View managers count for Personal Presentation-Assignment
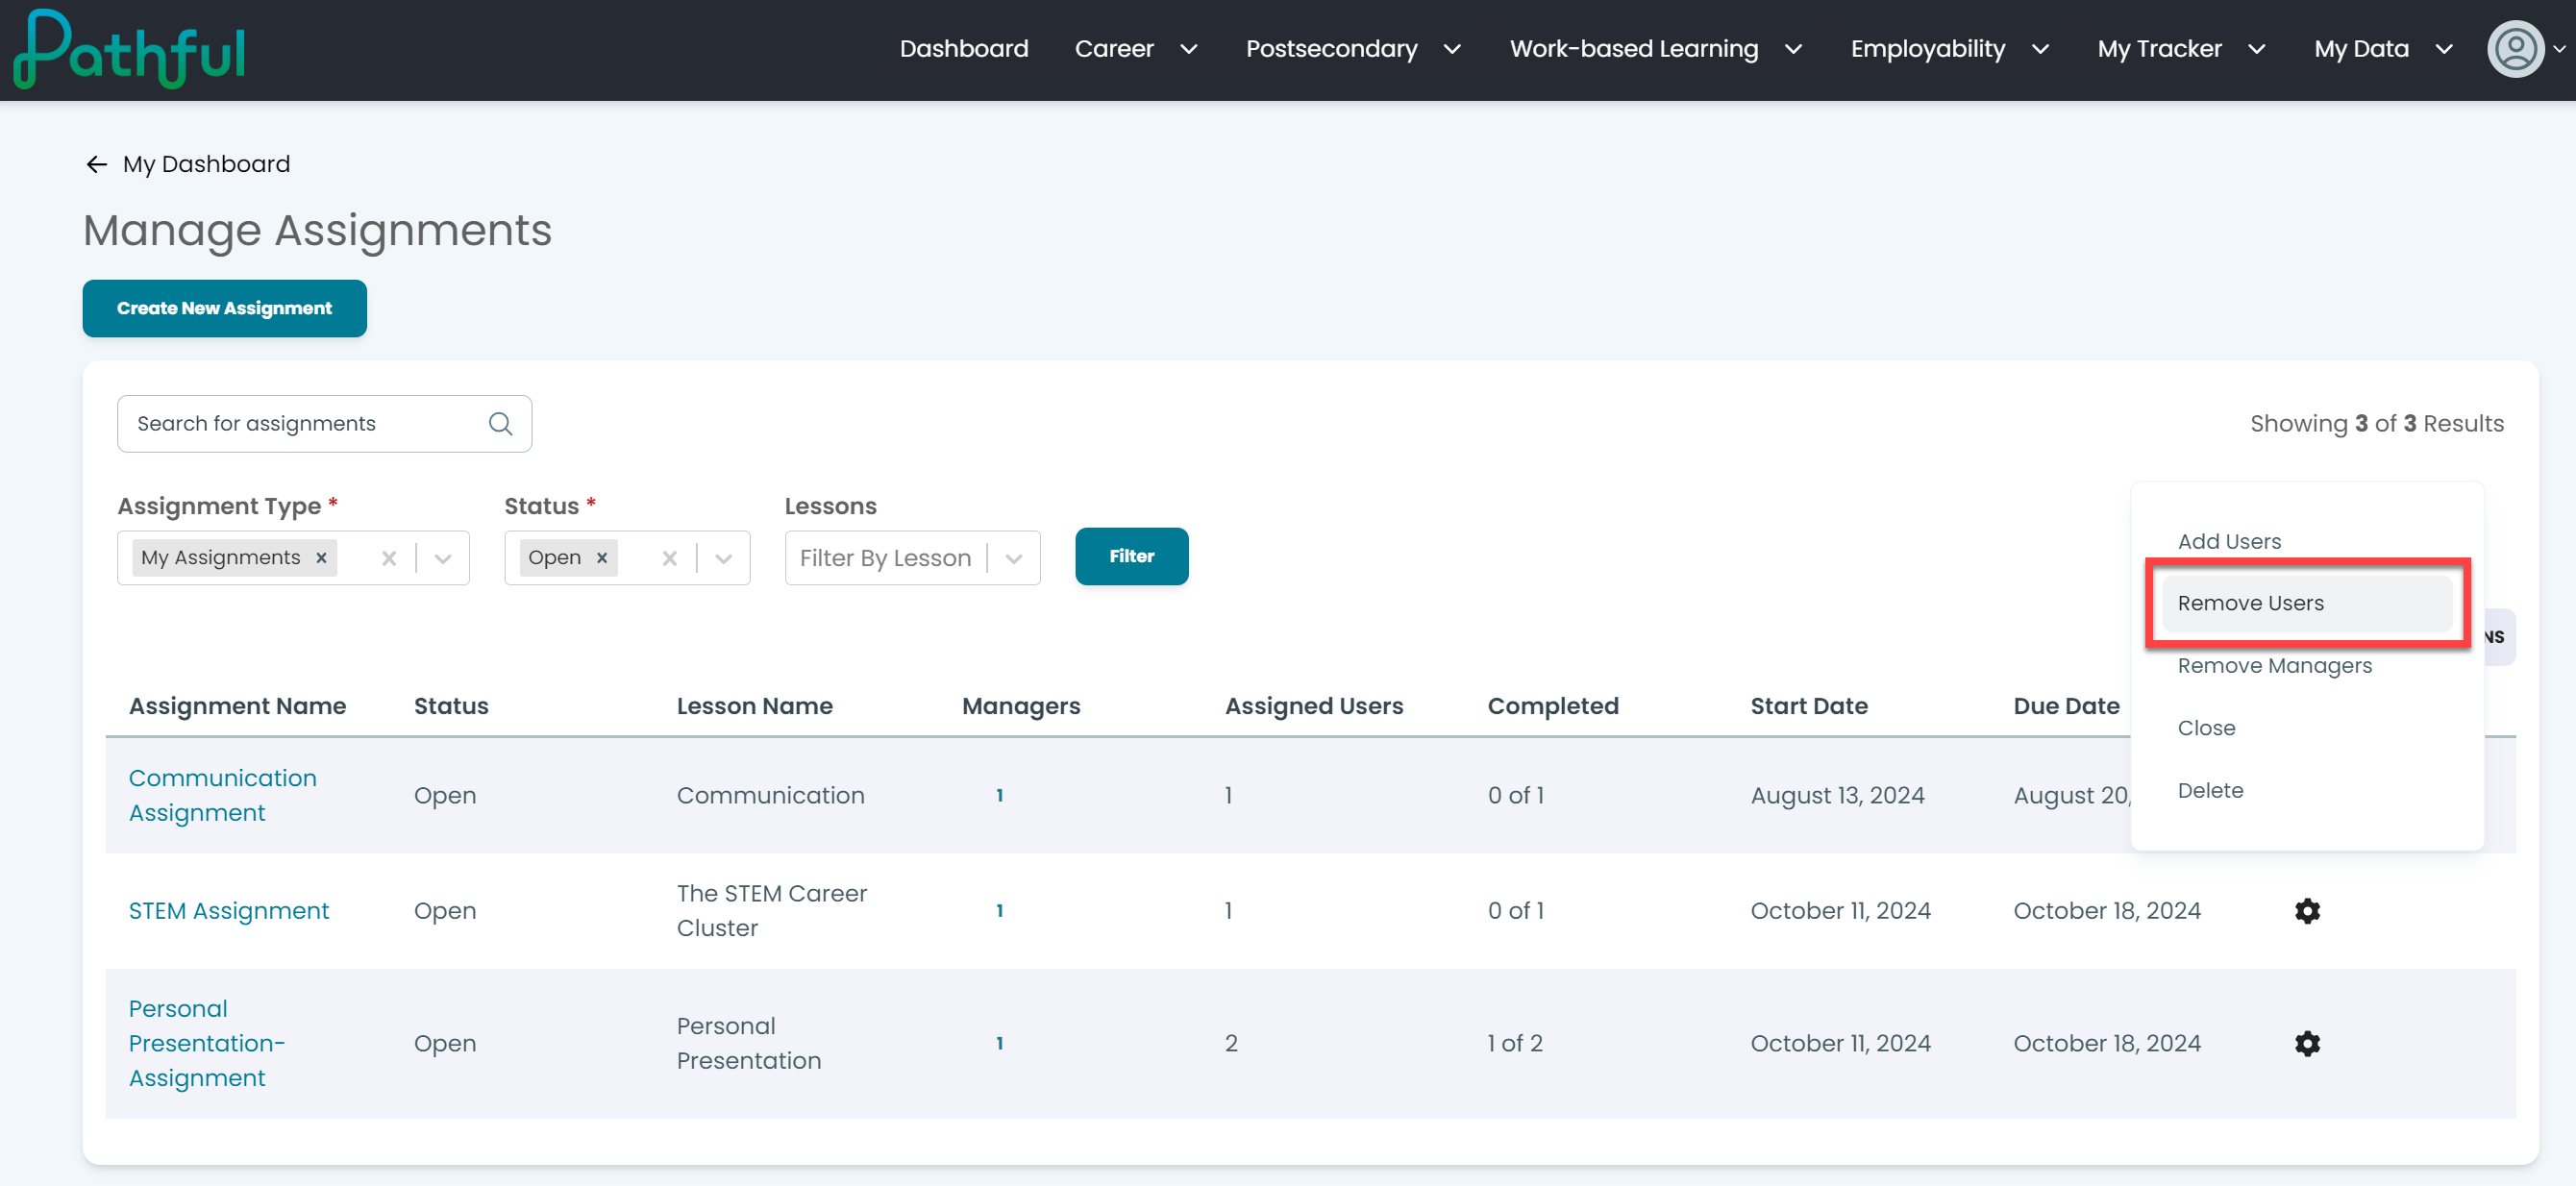 click(x=999, y=1043)
